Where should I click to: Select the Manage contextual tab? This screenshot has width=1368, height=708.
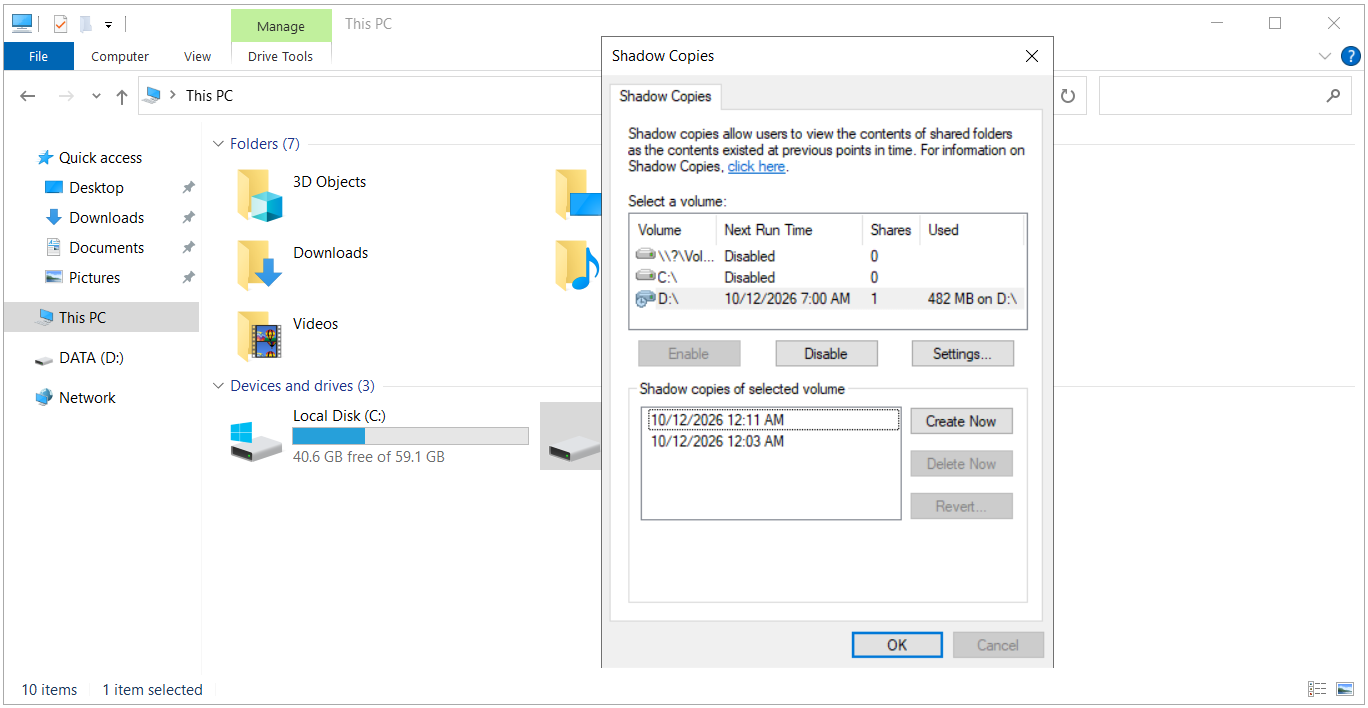280,27
